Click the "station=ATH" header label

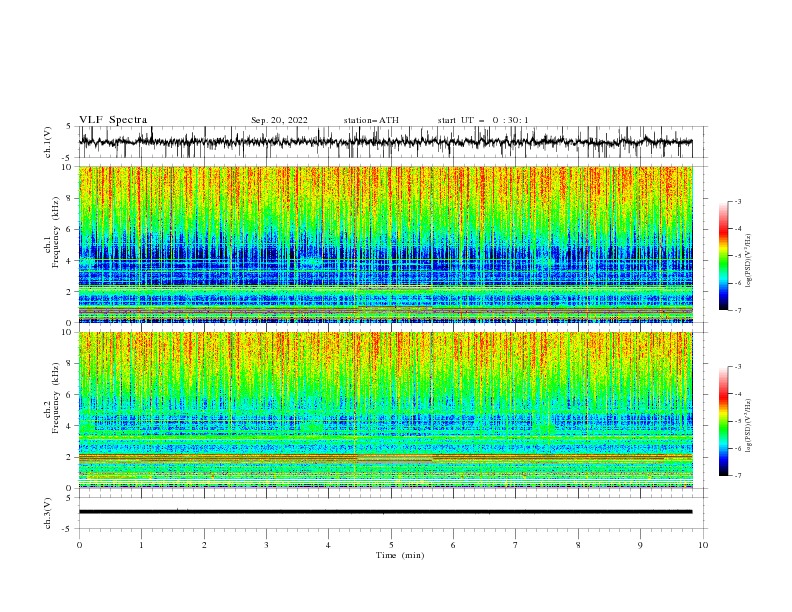[x=371, y=120]
